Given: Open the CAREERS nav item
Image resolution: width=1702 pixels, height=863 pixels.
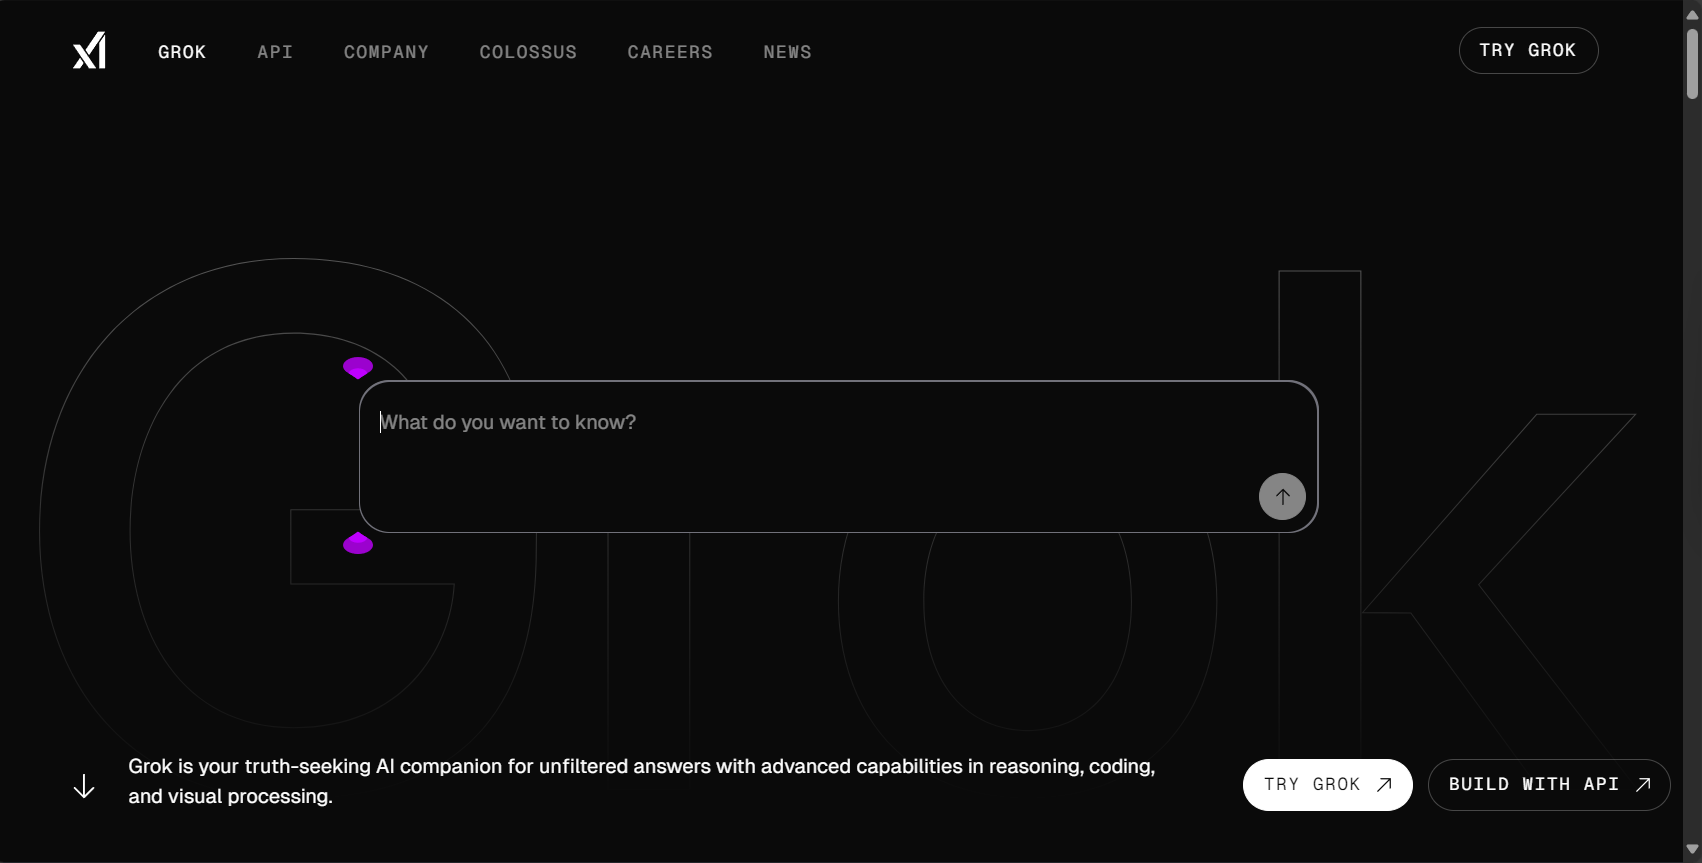Looking at the screenshot, I should point(670,52).
